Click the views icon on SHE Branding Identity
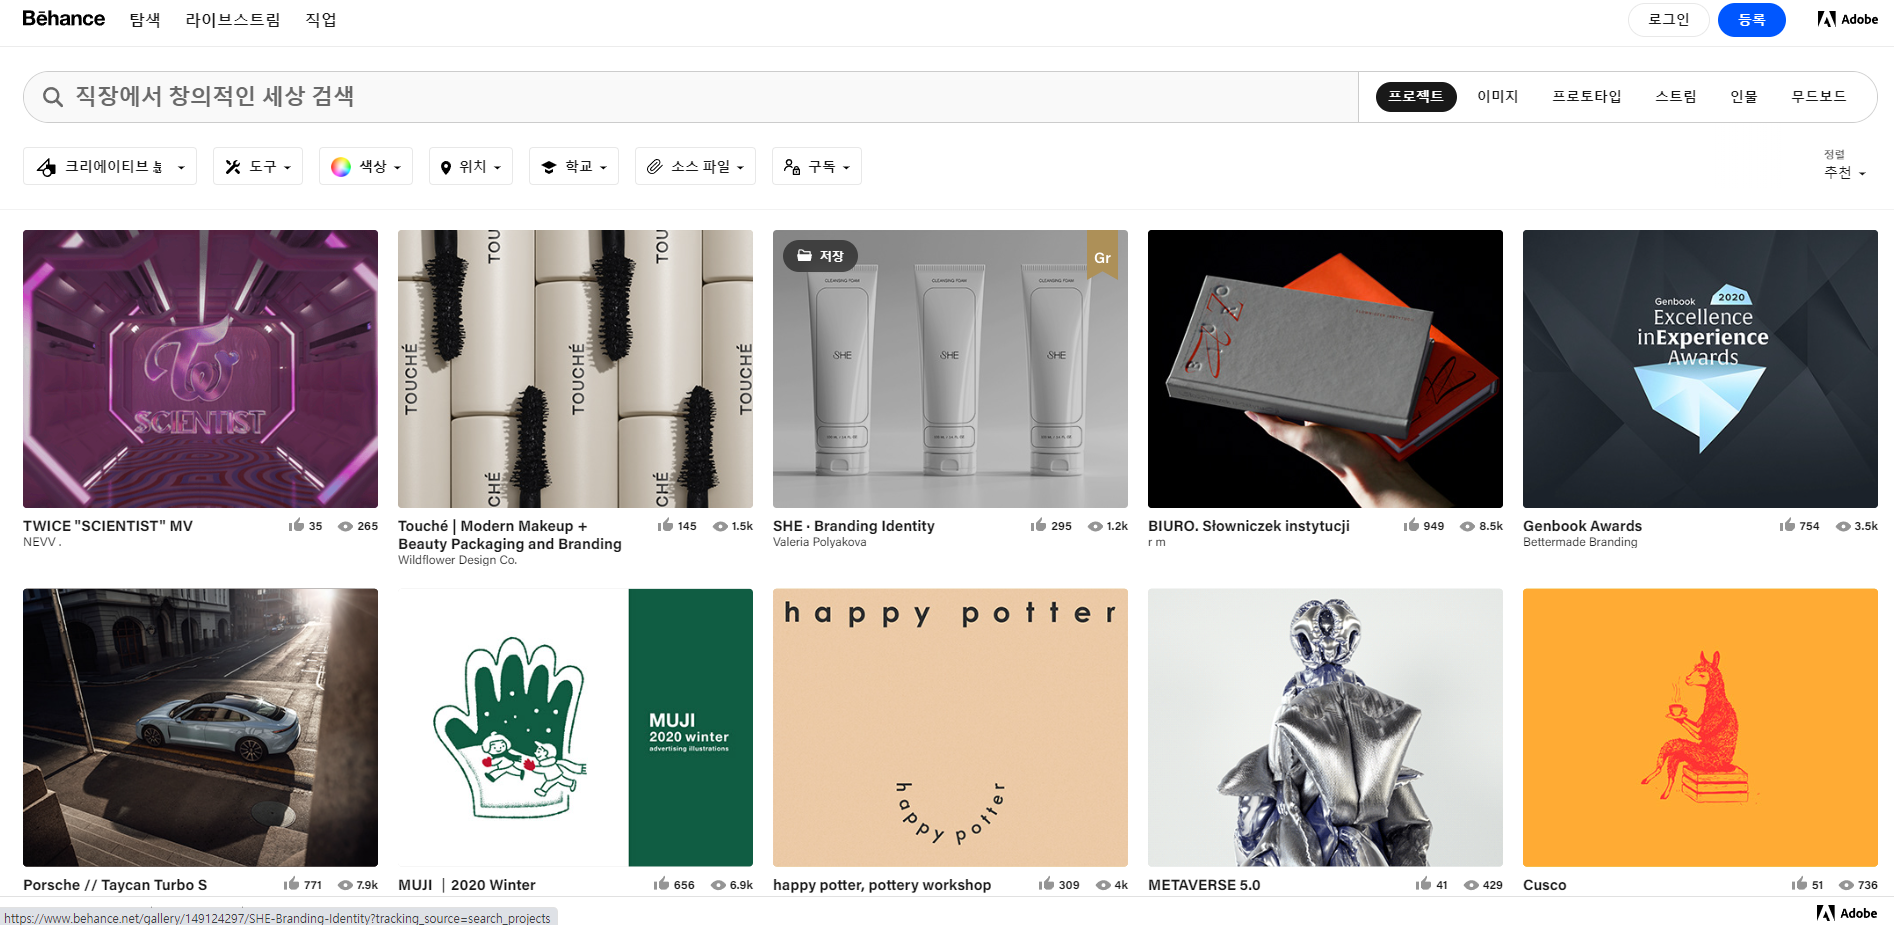1894x925 pixels. click(1095, 526)
